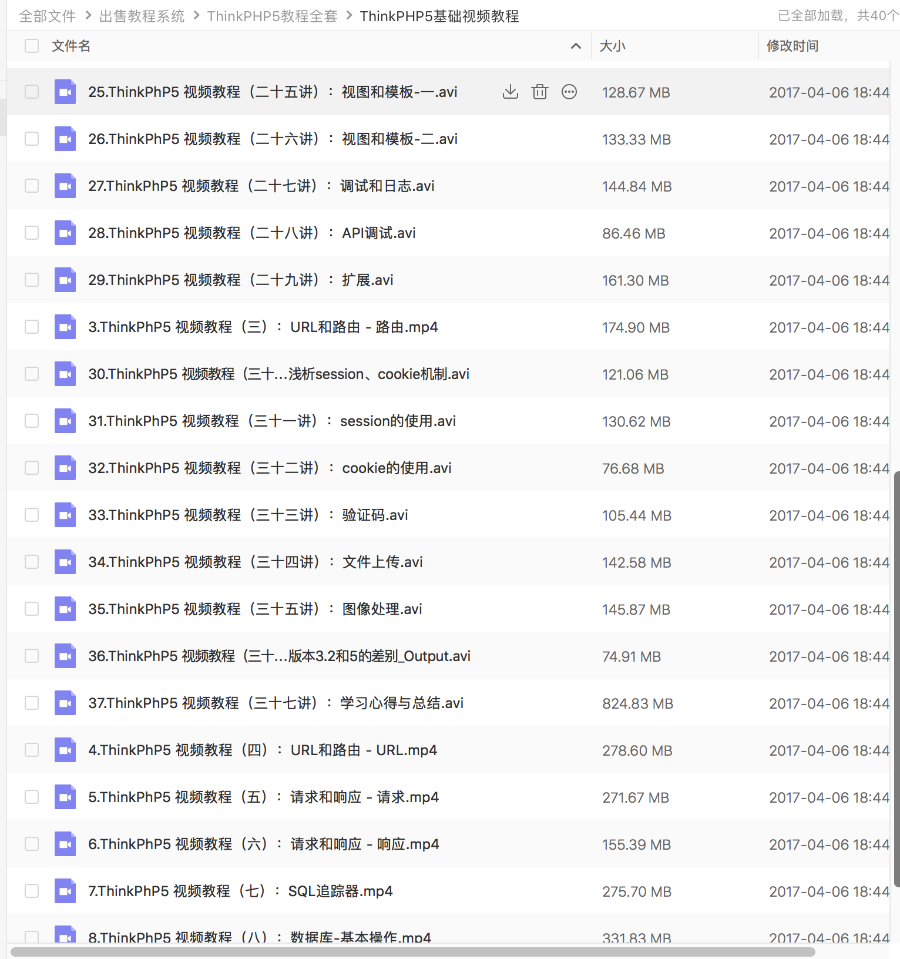This screenshot has height=959, width=900.
Task: Click video file icon for 5.ThinkPhP5 请求.mp4
Action: point(65,797)
